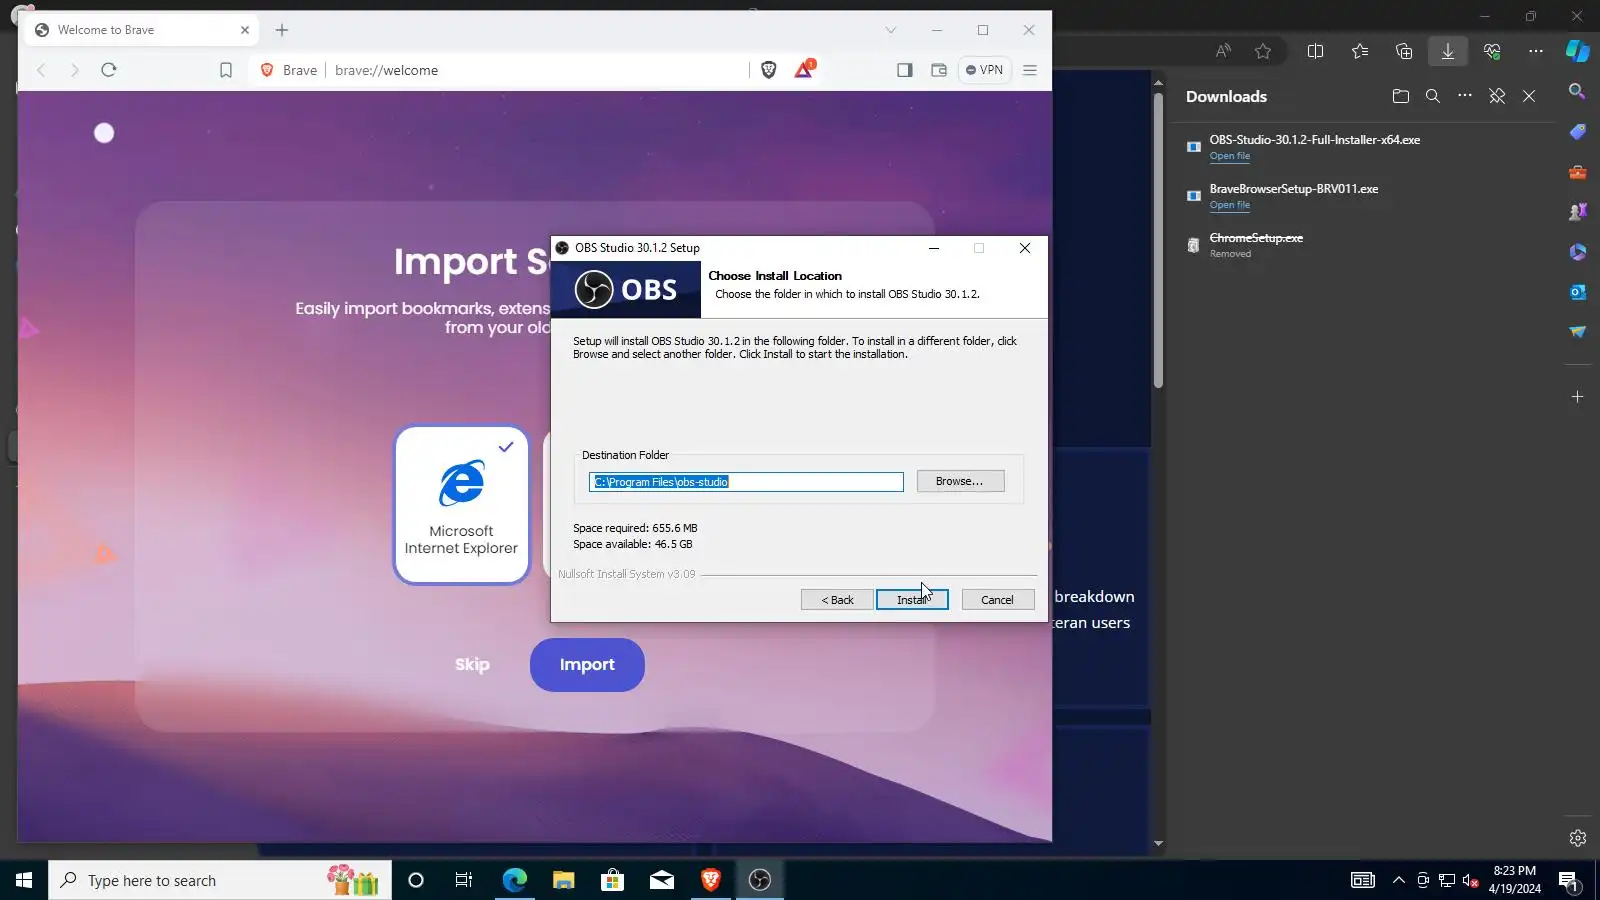1600x900 pixels.
Task: Open Copilot icon in Edge
Action: (x=1578, y=51)
